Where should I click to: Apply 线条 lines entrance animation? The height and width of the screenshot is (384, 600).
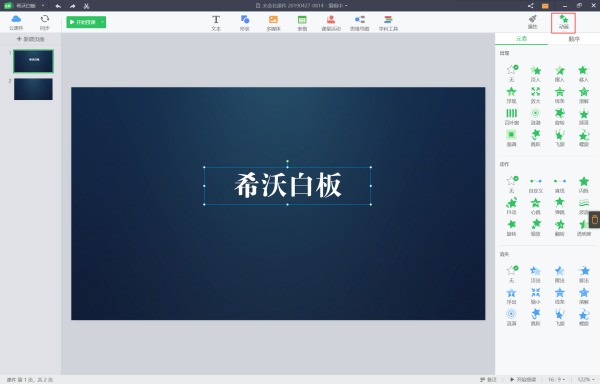559,95
